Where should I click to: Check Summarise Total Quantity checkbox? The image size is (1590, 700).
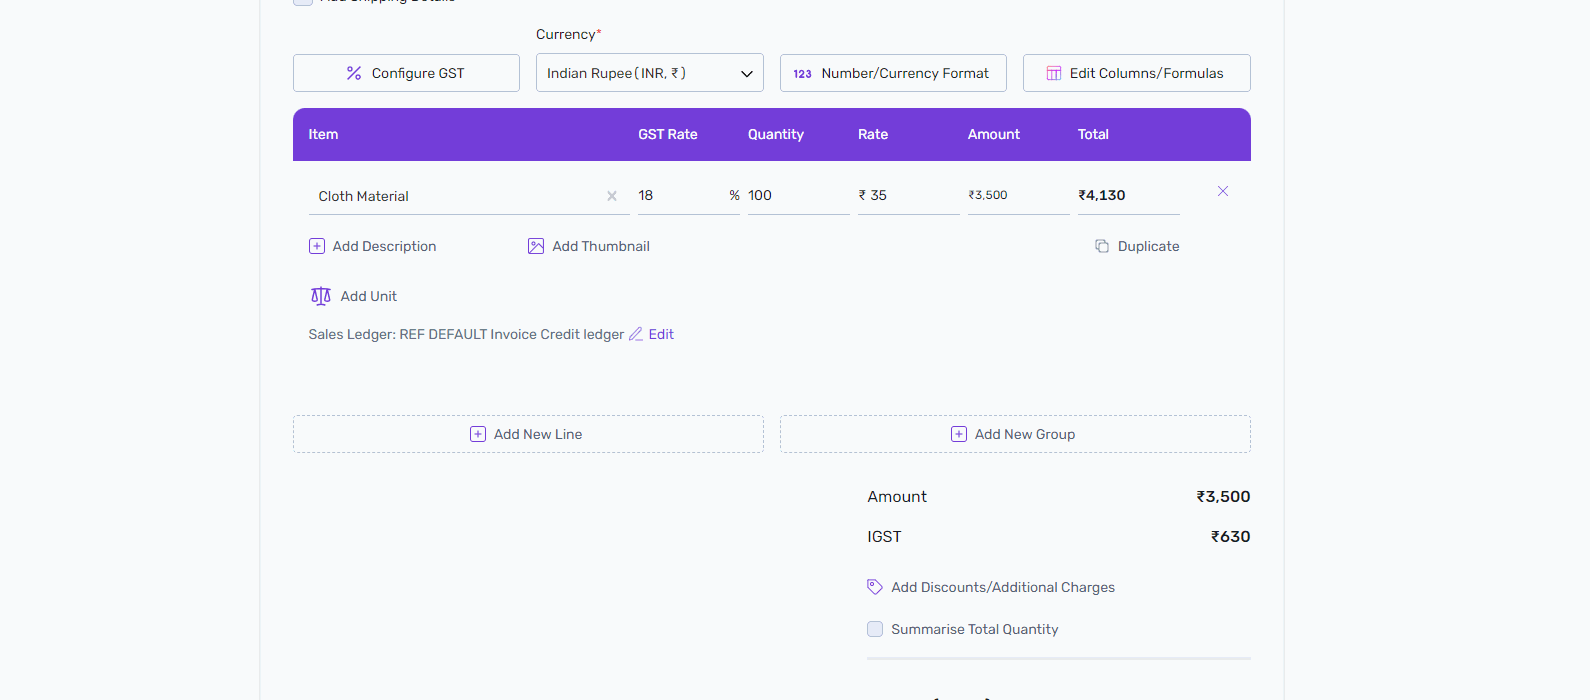tap(875, 629)
